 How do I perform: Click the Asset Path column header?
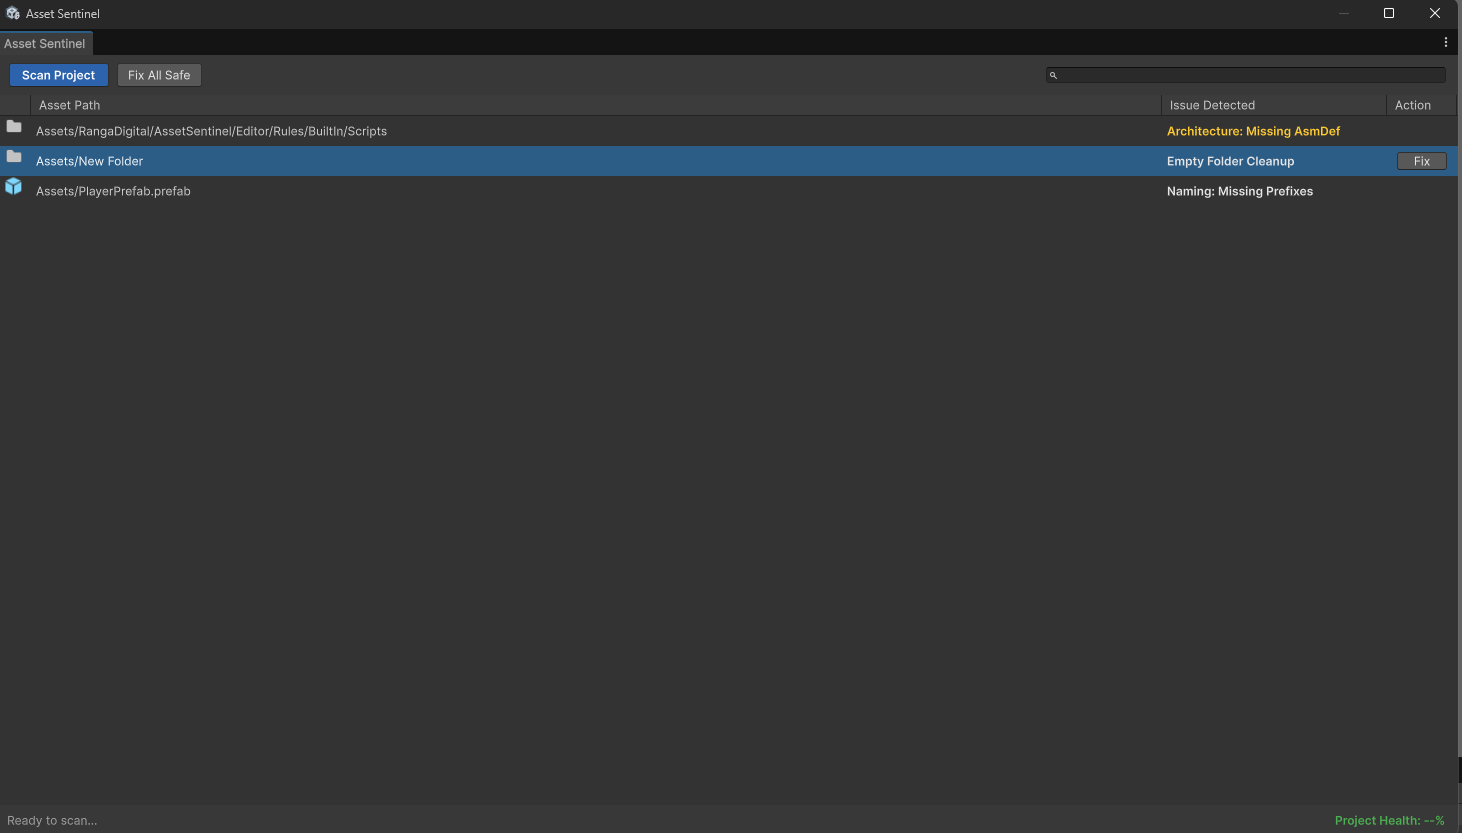tap(69, 104)
